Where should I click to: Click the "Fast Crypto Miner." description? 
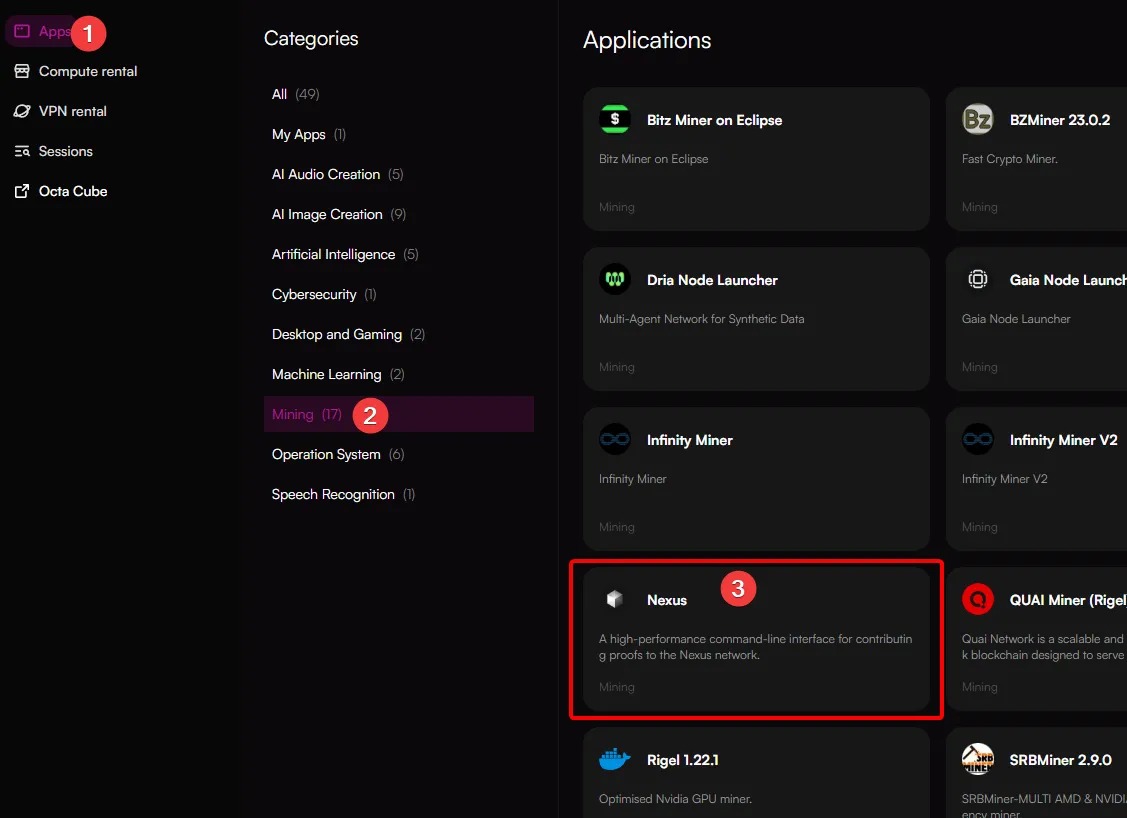pyautogui.click(x=1010, y=159)
